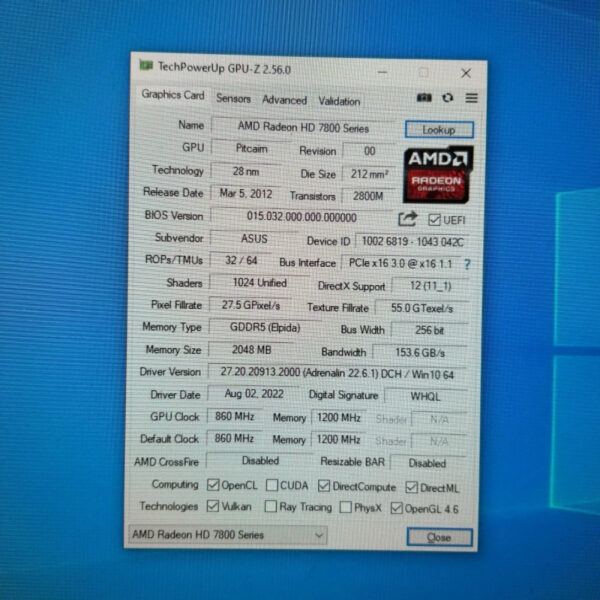Toggle the DirectCompute checkbox

(323, 486)
